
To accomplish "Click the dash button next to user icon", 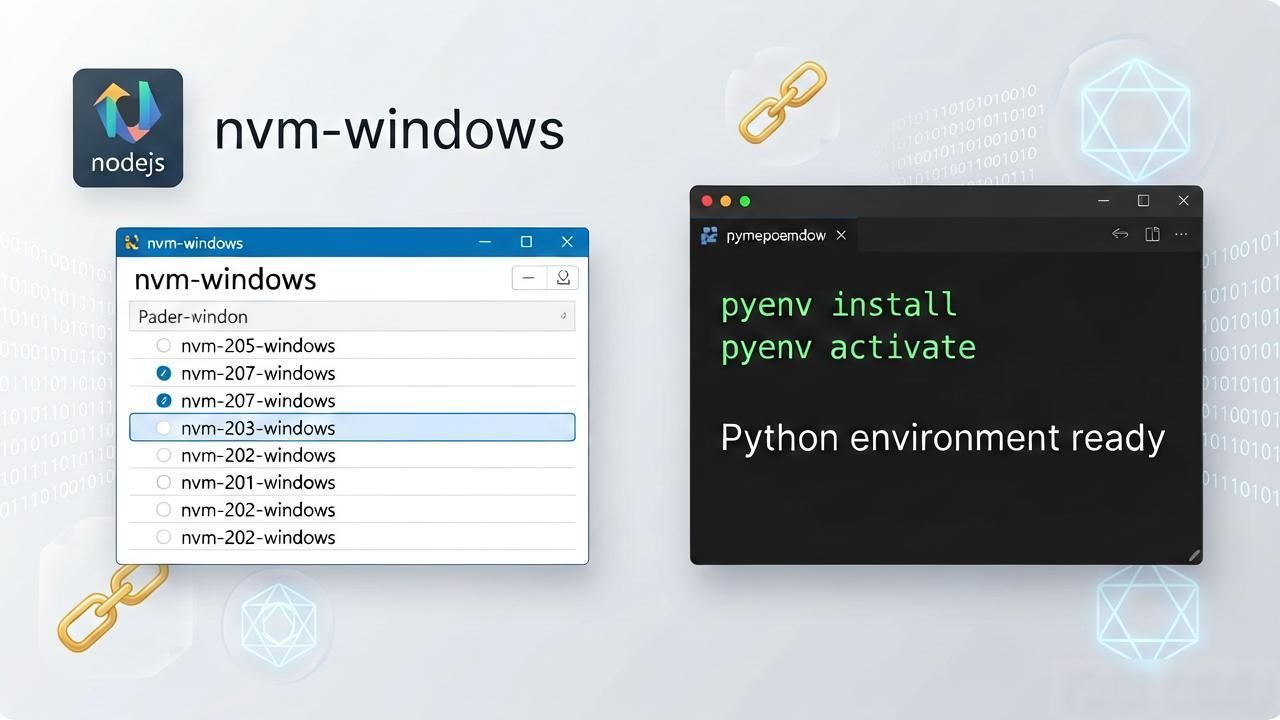I will tap(529, 278).
